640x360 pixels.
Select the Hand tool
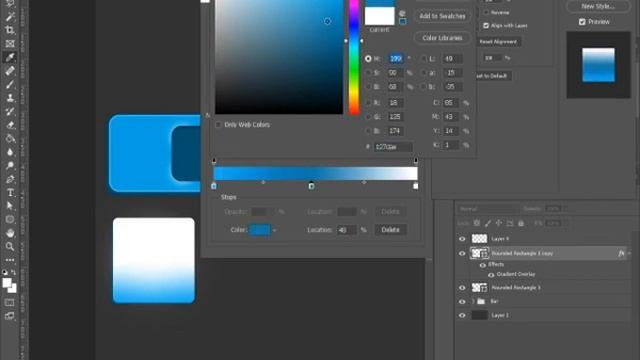(x=10, y=233)
